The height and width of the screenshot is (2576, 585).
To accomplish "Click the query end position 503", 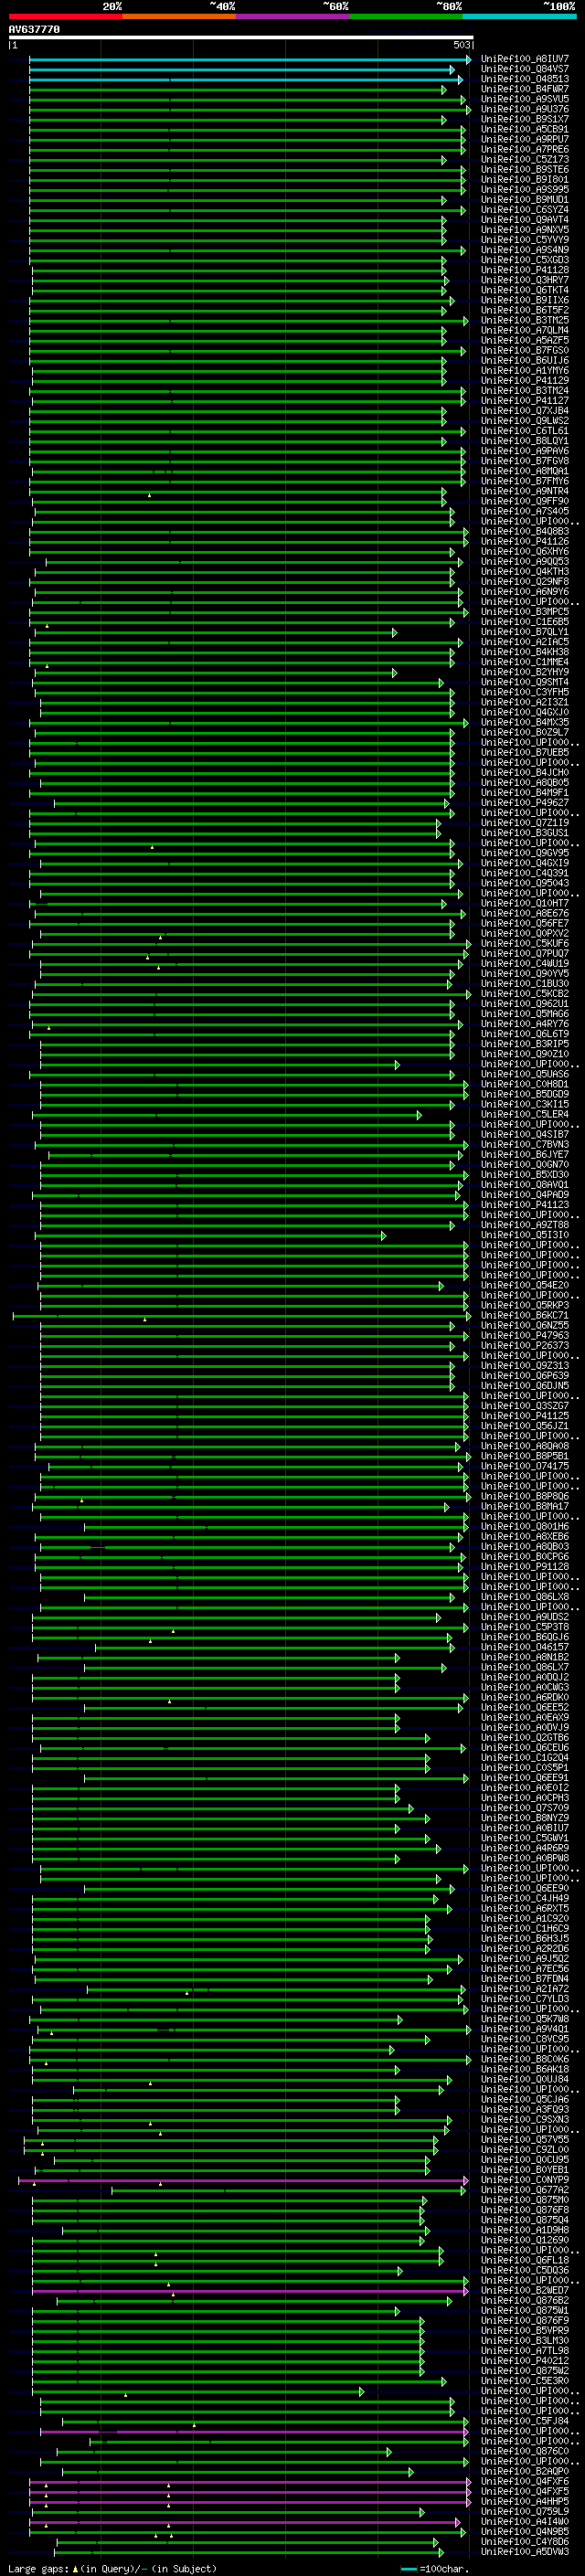I will click(461, 45).
